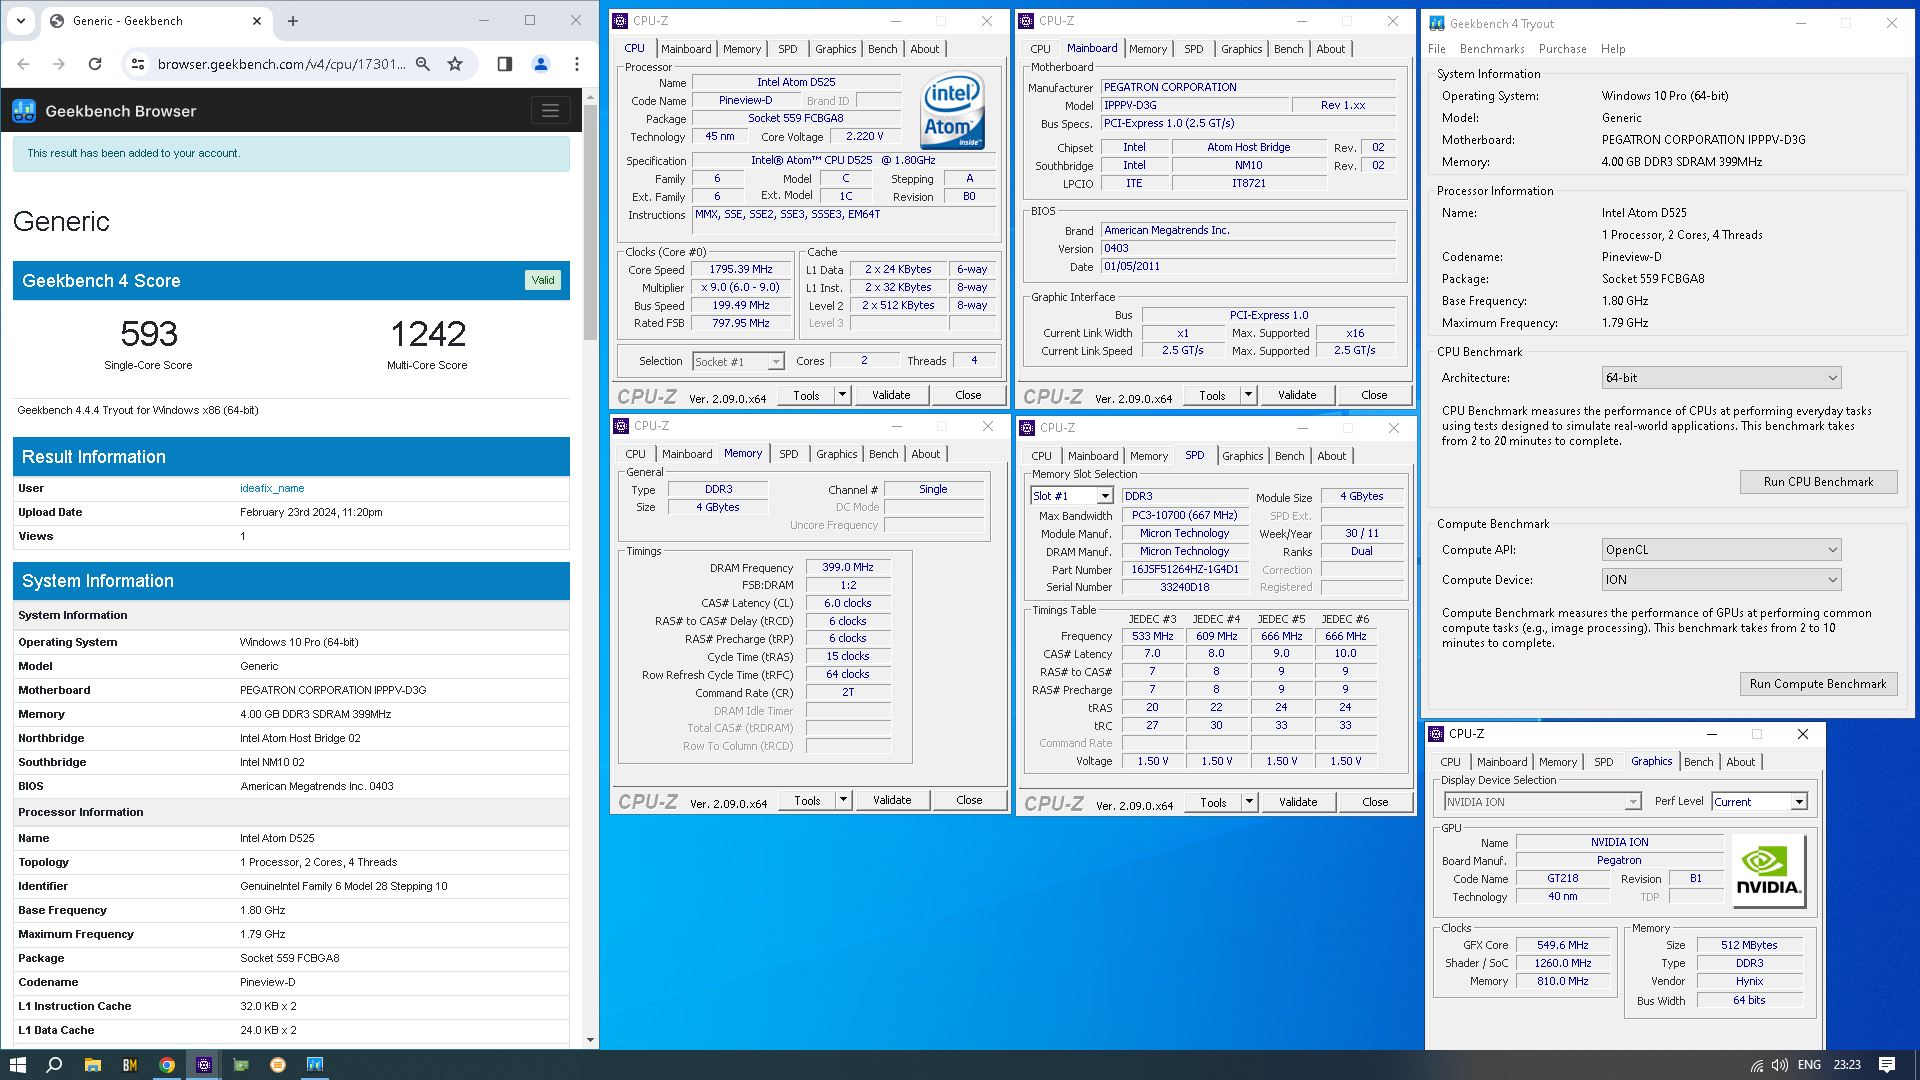Switch to SPD tab in CPU-Z Memory window

click(789, 454)
